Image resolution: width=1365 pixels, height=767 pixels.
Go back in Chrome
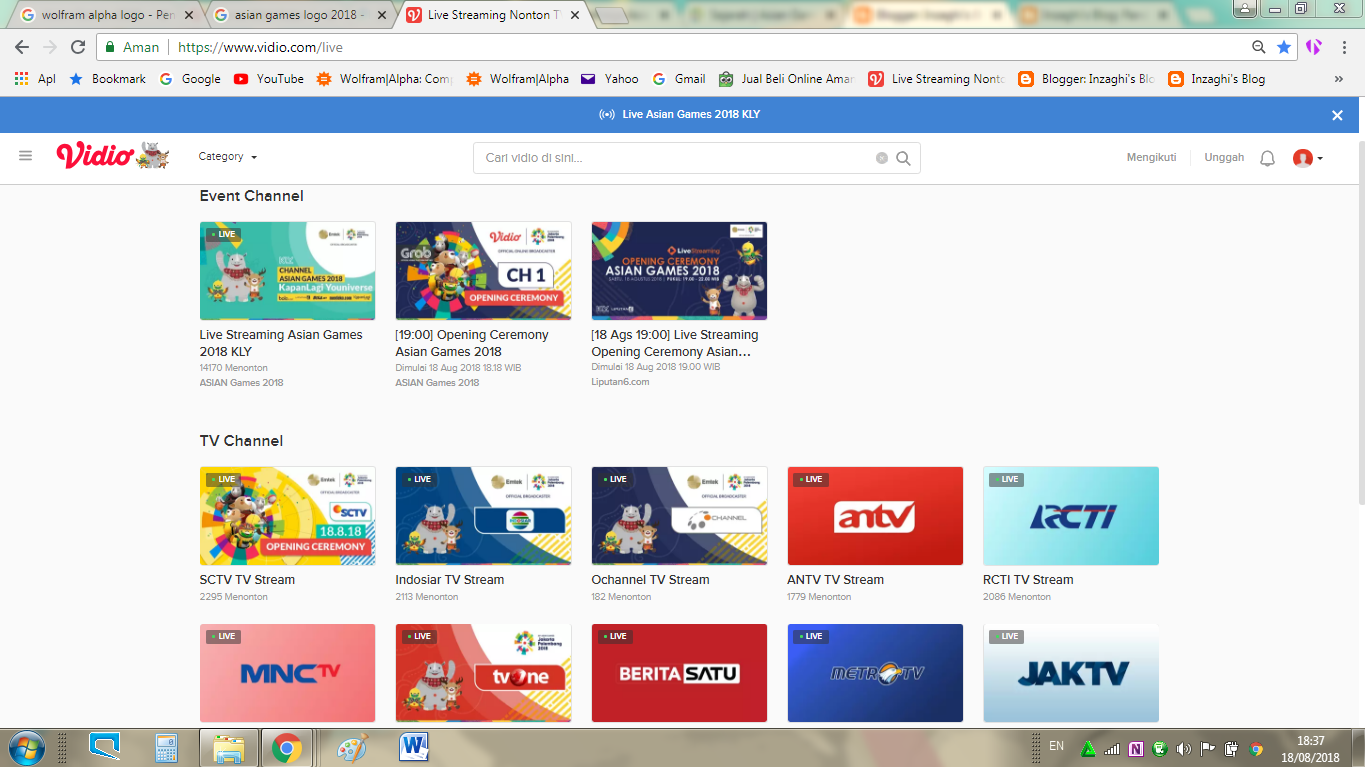21,47
